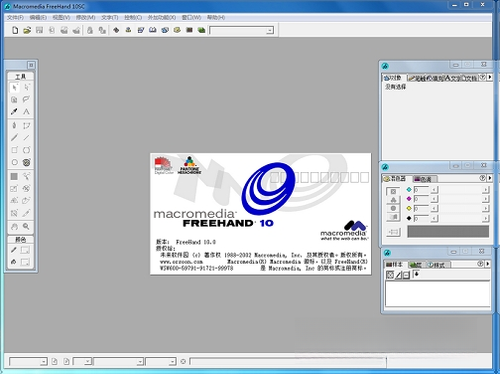Select the Ellipse tool
The width and height of the screenshot is (500, 374).
[14, 162]
